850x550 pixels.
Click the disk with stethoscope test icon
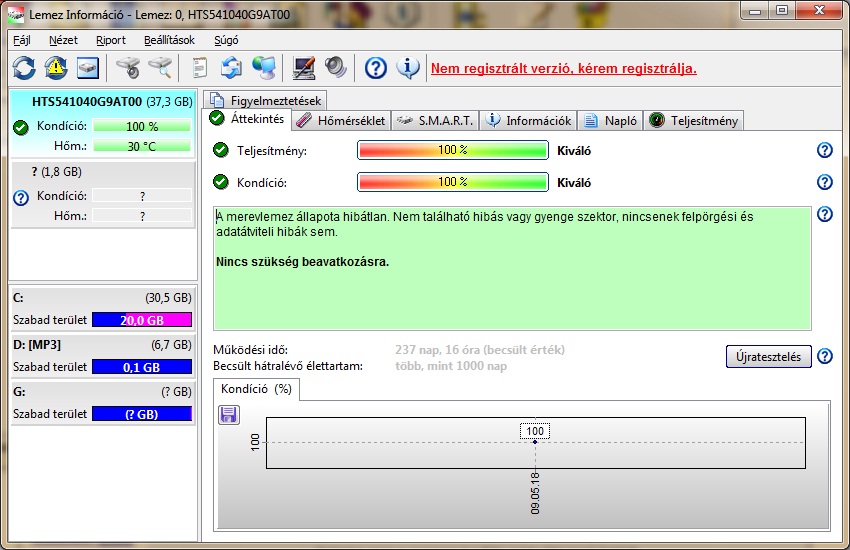click(x=128, y=68)
